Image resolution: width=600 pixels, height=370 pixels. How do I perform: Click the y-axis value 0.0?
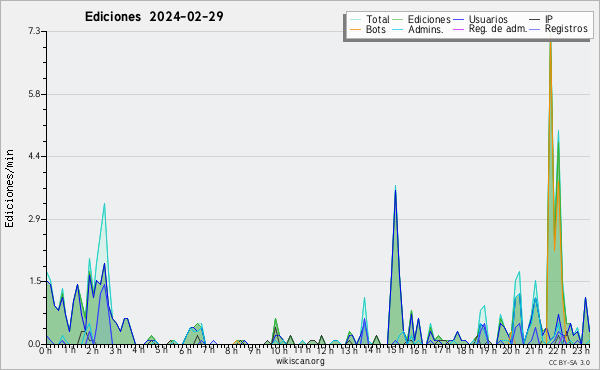[34, 344]
